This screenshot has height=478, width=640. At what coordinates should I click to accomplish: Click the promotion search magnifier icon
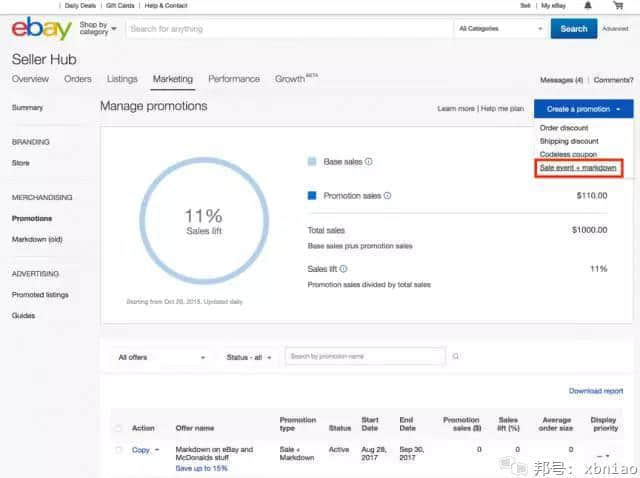tap(456, 357)
